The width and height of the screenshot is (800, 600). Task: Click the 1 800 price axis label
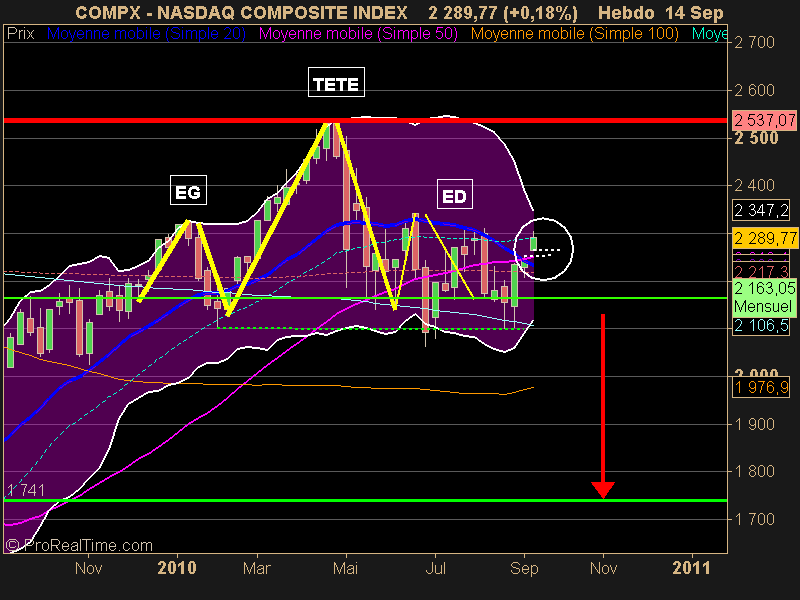[x=754, y=471]
